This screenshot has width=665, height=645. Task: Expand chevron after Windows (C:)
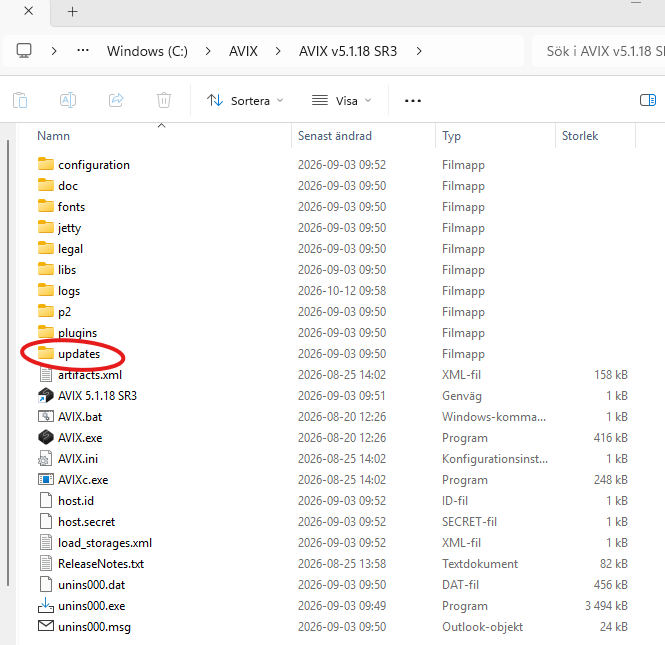tap(208, 51)
